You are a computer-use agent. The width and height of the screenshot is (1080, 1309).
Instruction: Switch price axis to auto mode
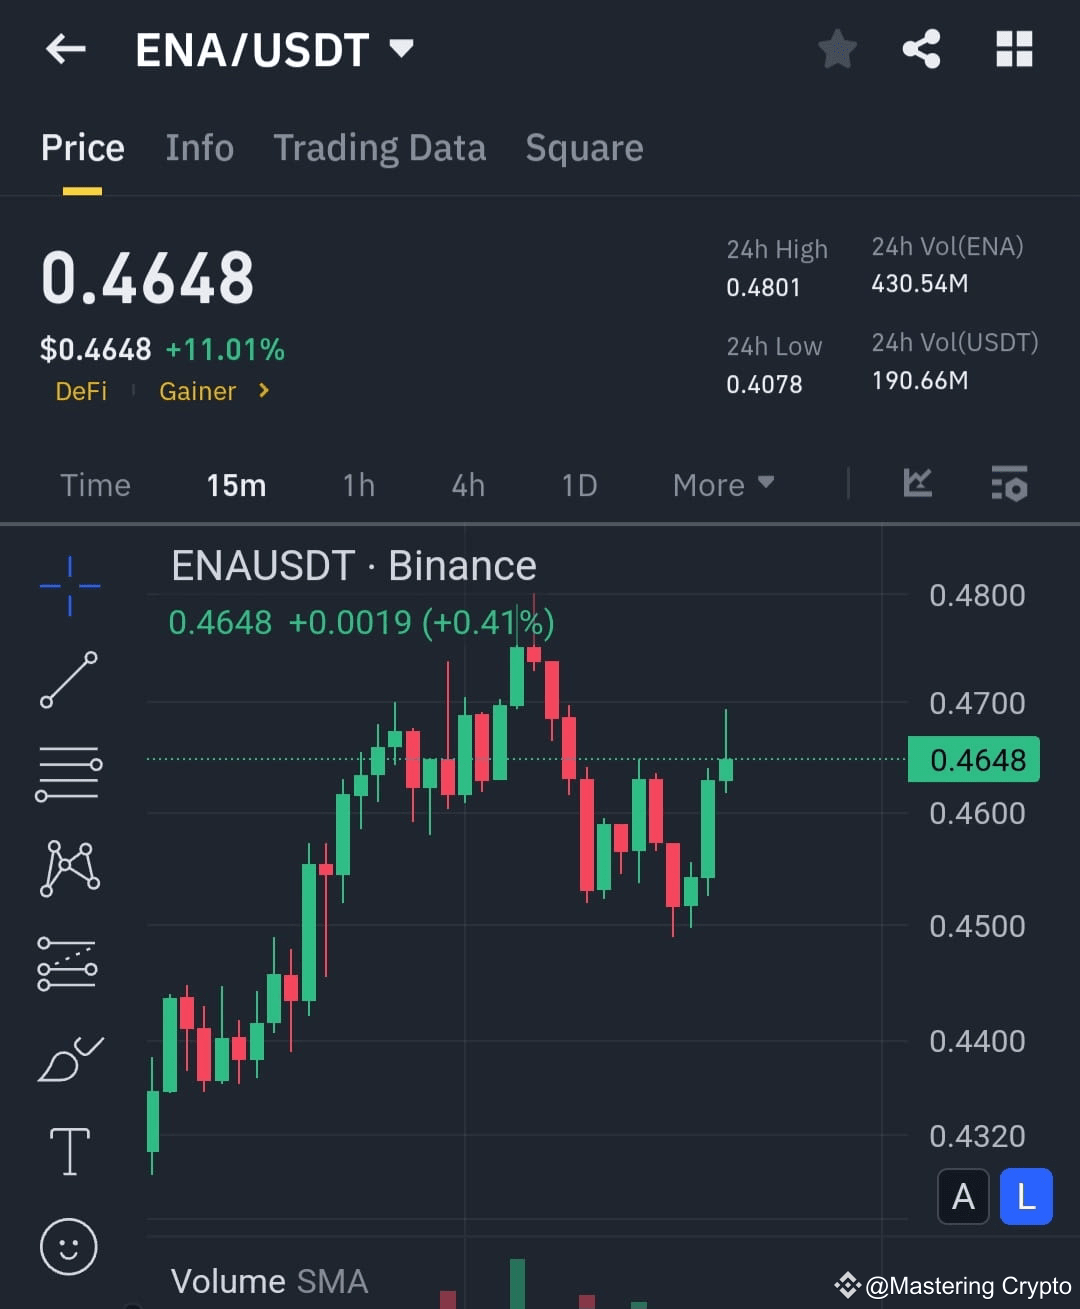[963, 1196]
